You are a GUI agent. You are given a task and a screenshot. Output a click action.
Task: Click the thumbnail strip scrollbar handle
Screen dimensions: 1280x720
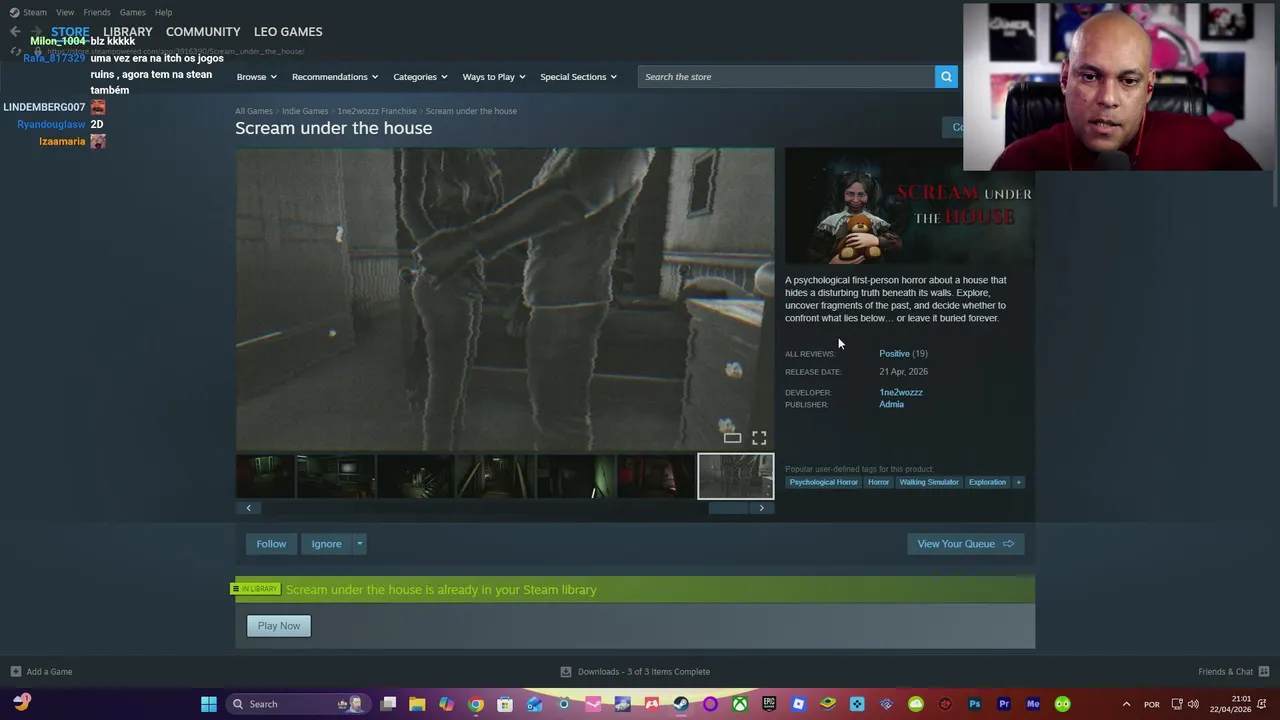(728, 508)
